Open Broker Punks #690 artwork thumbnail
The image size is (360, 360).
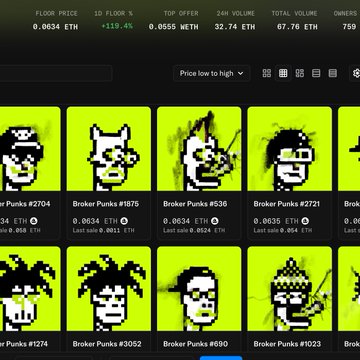click(199, 289)
